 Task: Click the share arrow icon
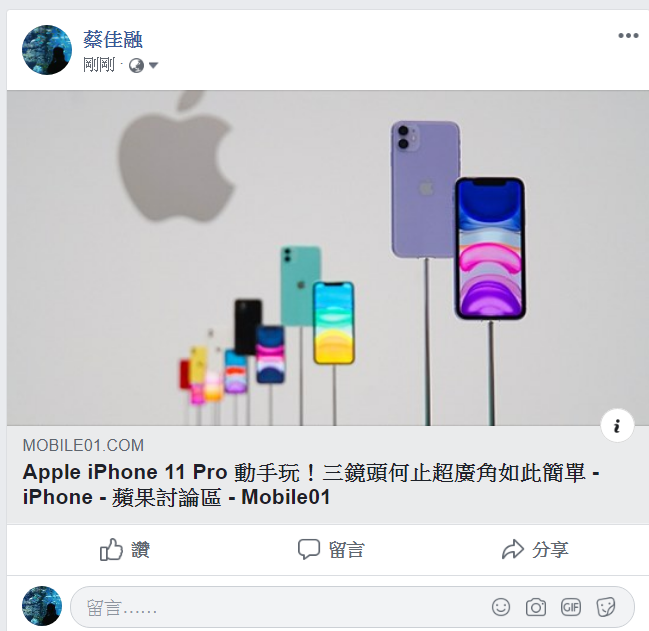click(512, 549)
